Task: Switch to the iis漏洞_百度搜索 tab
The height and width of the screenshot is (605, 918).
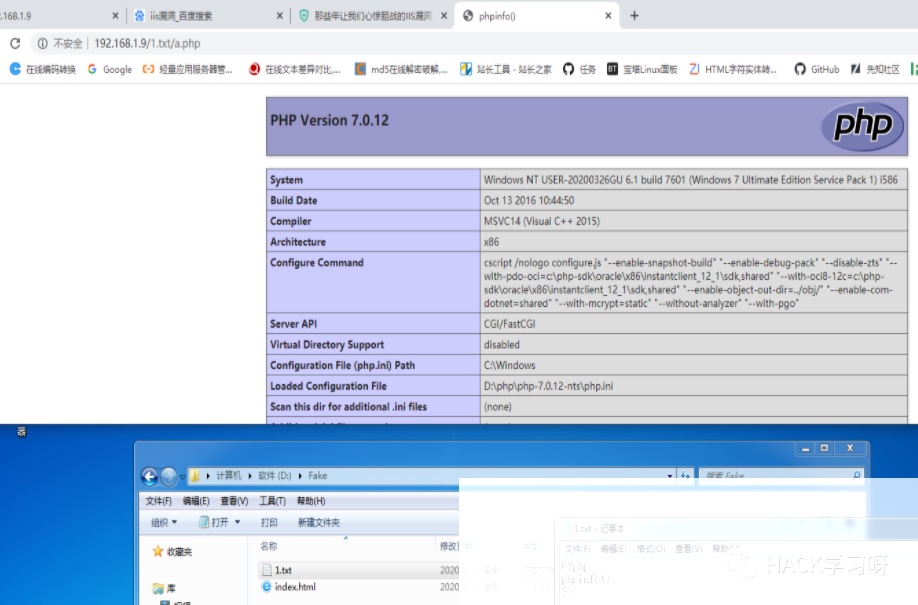Action: (x=202, y=16)
